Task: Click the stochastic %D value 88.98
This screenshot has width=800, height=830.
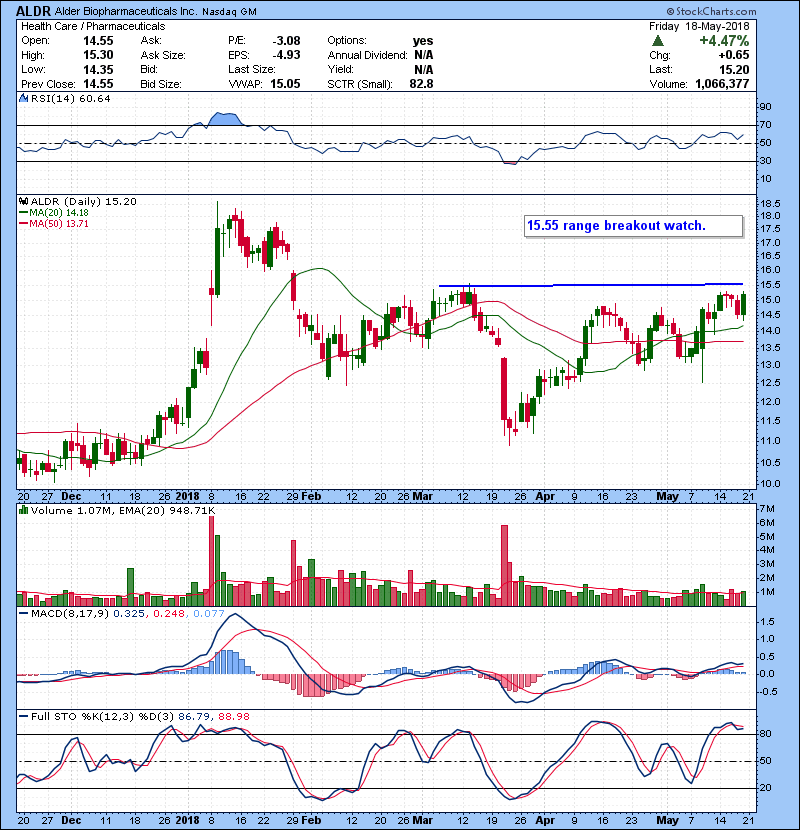Action: (x=233, y=716)
